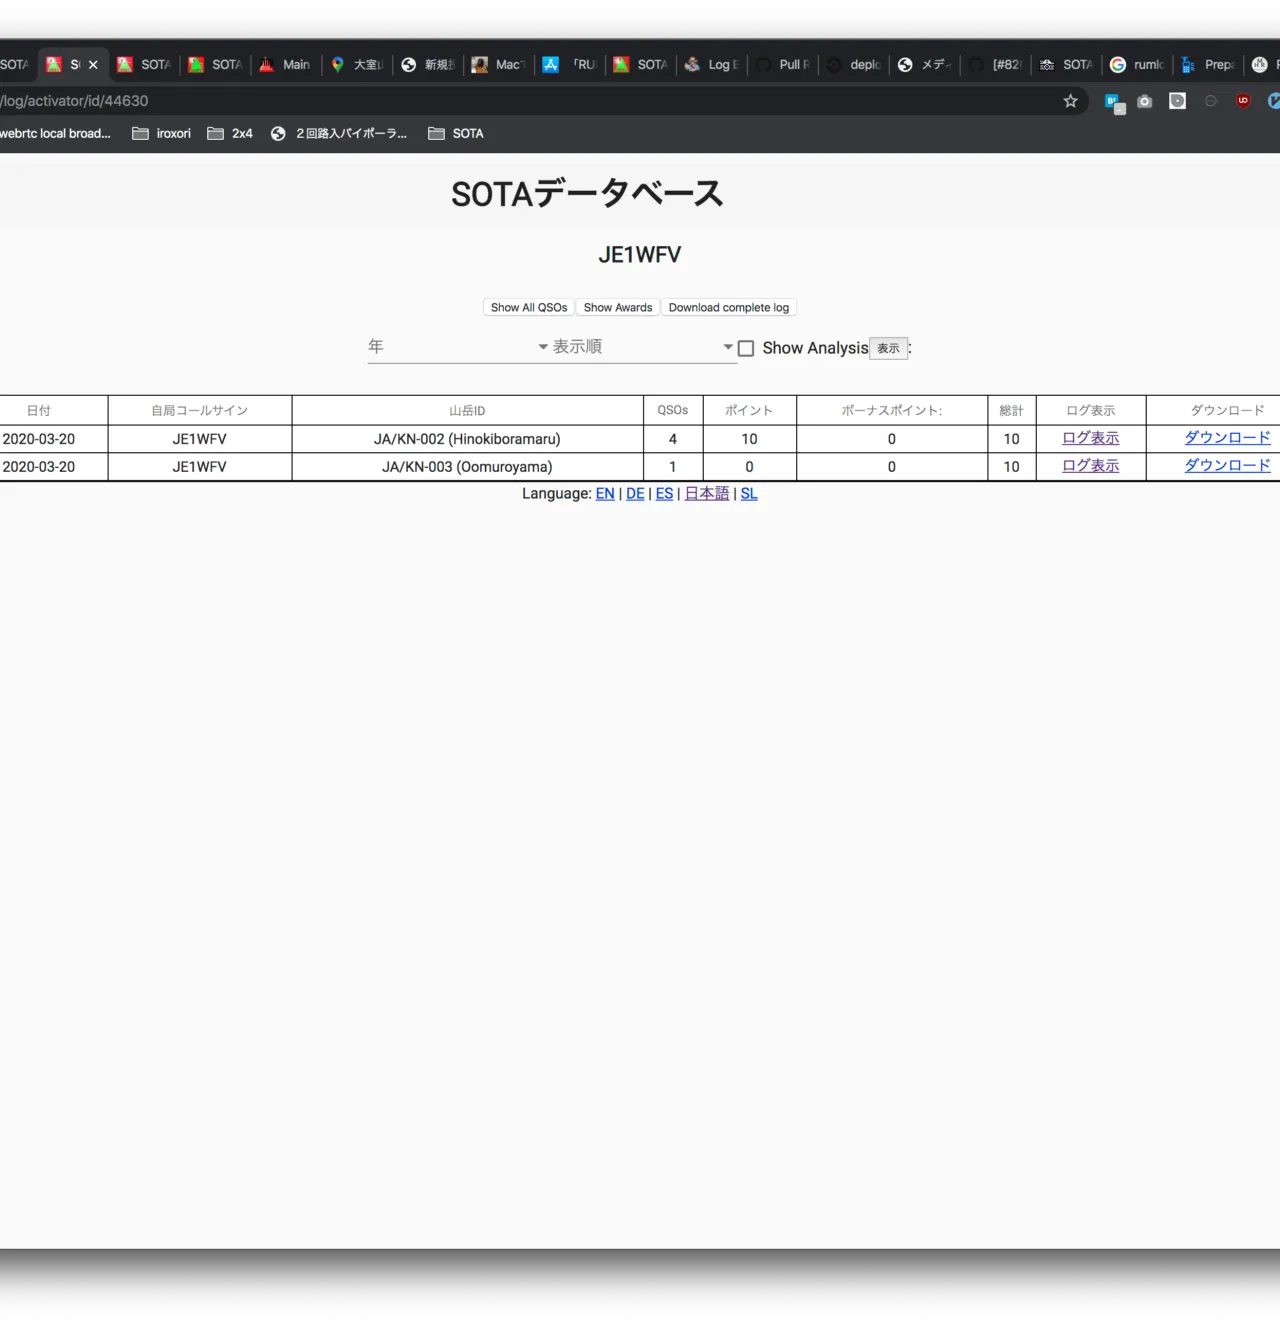Screen dimensions: 1280x1325
Task: Click the Download complete log button
Action: 728,308
